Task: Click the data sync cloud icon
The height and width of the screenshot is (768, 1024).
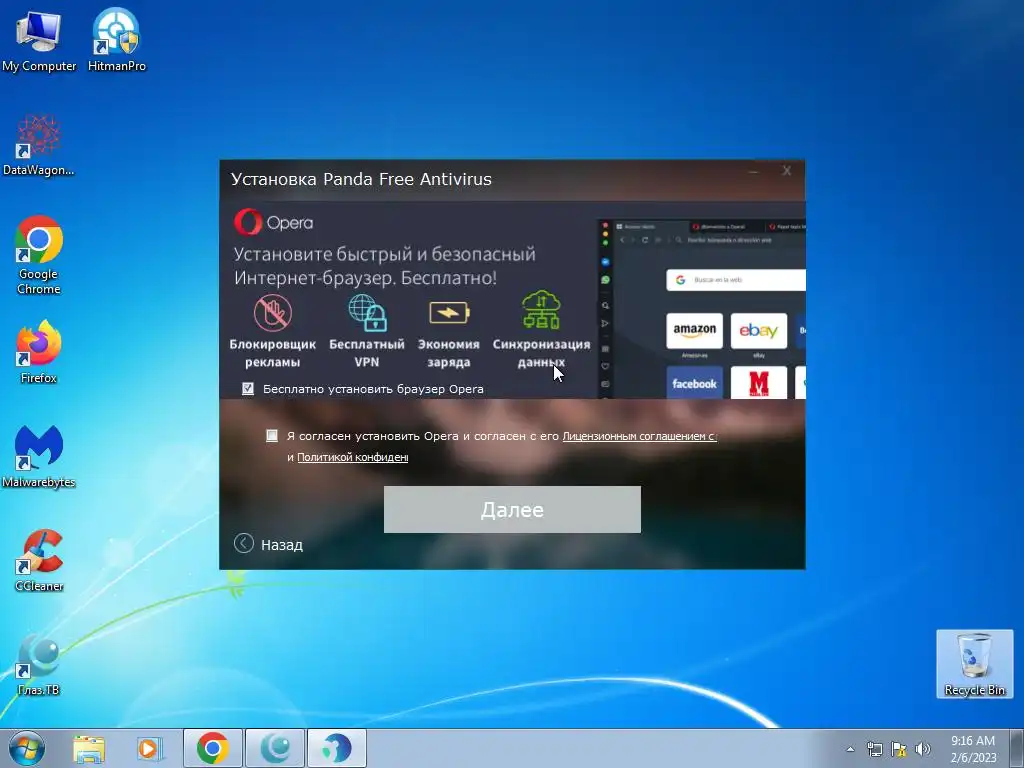Action: coord(541,310)
